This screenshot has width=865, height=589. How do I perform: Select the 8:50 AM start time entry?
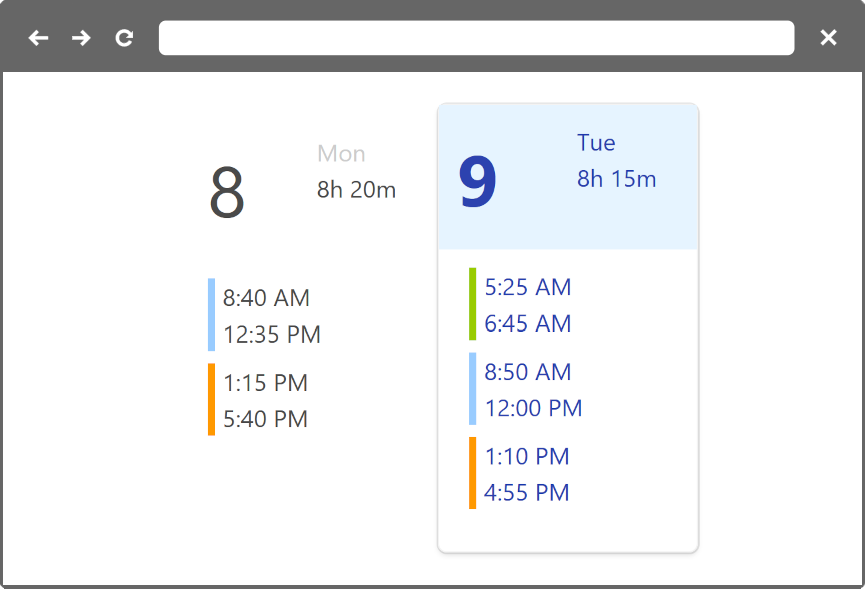pos(528,371)
